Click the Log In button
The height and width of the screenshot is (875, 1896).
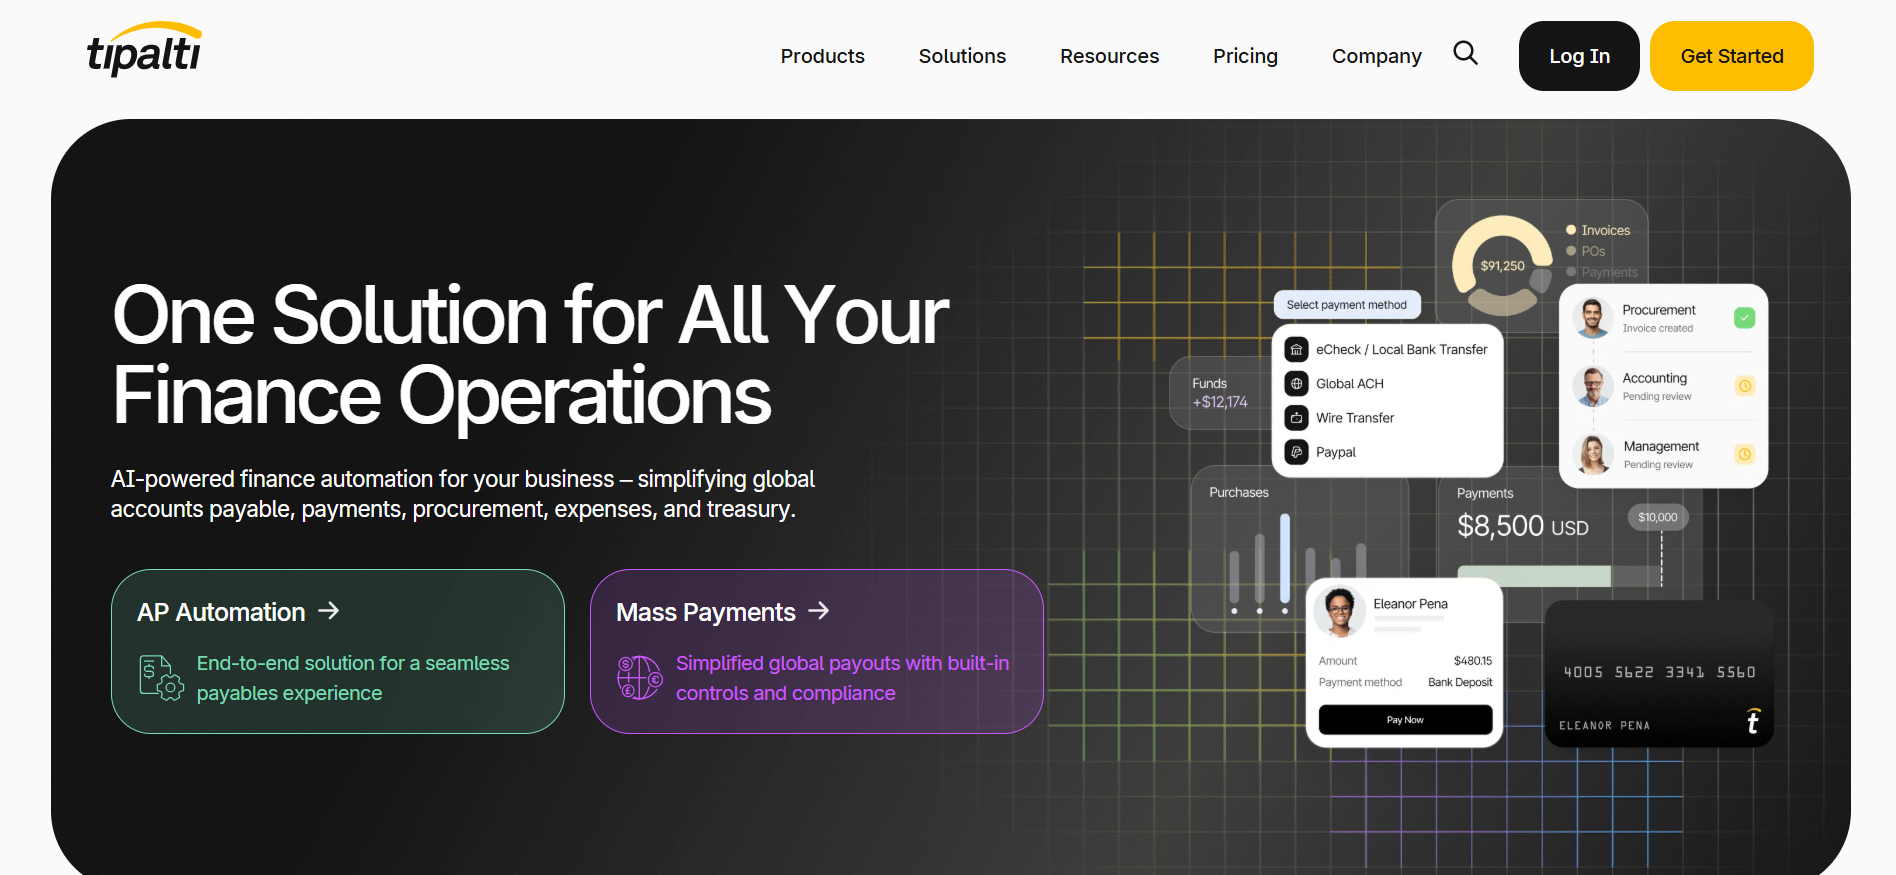pos(1579,56)
